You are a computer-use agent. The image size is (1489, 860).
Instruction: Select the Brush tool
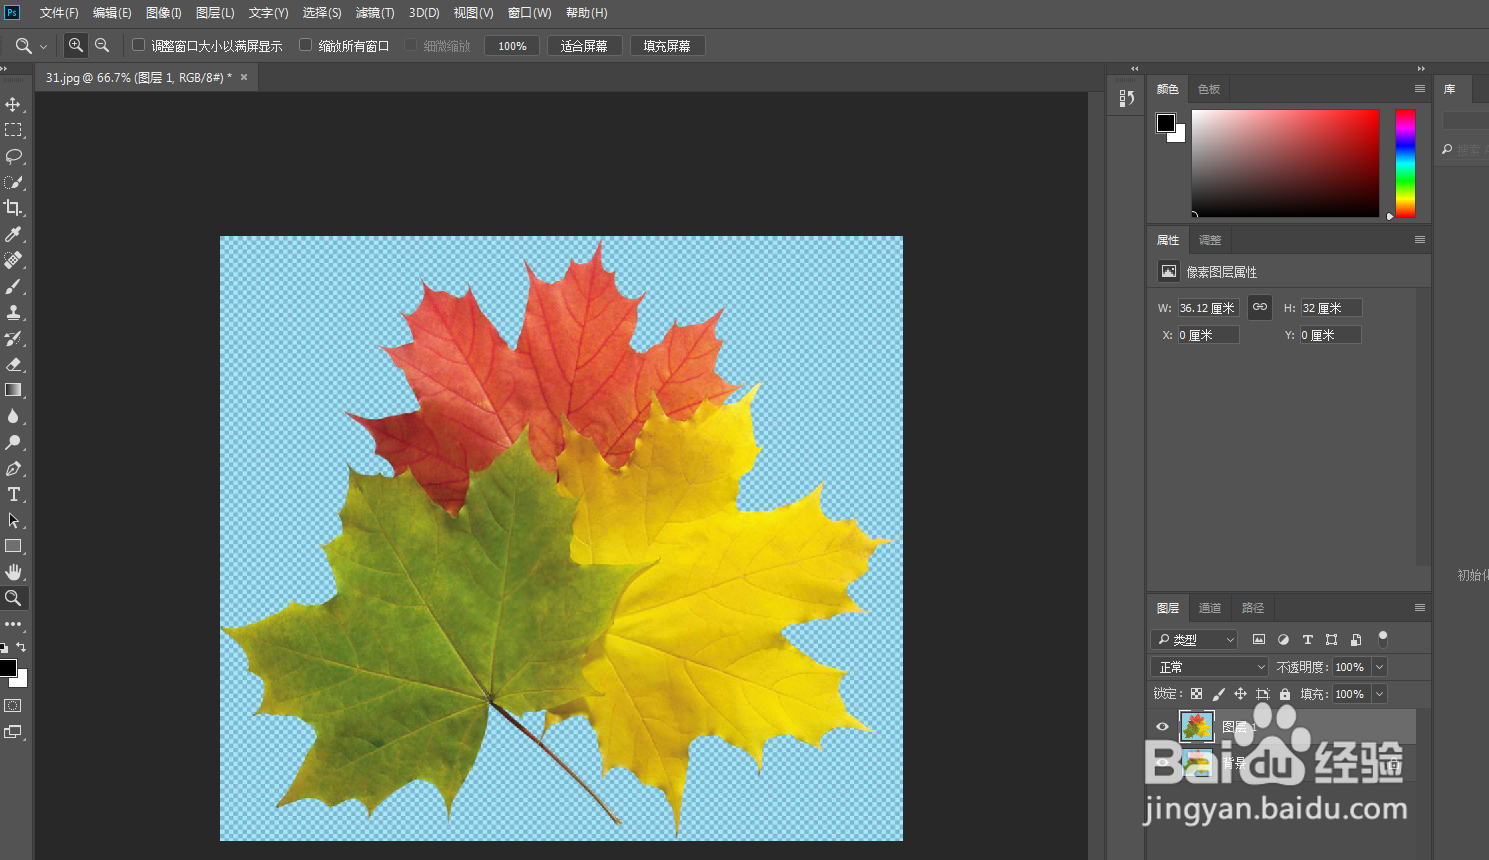click(x=13, y=286)
